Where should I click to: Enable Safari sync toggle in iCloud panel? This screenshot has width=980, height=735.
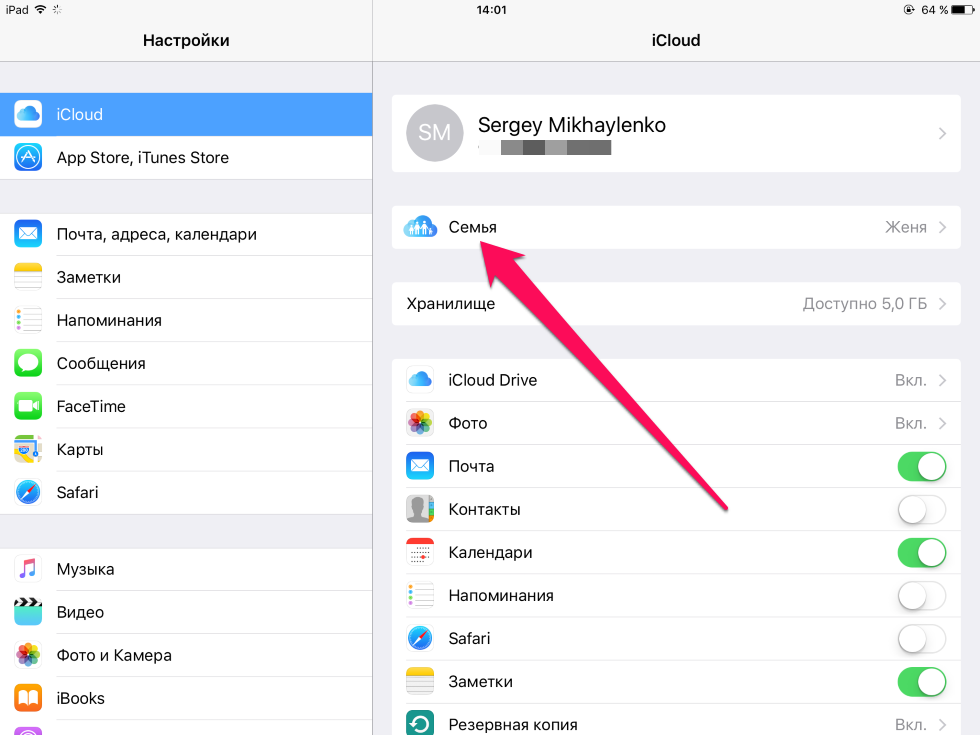pos(921,639)
